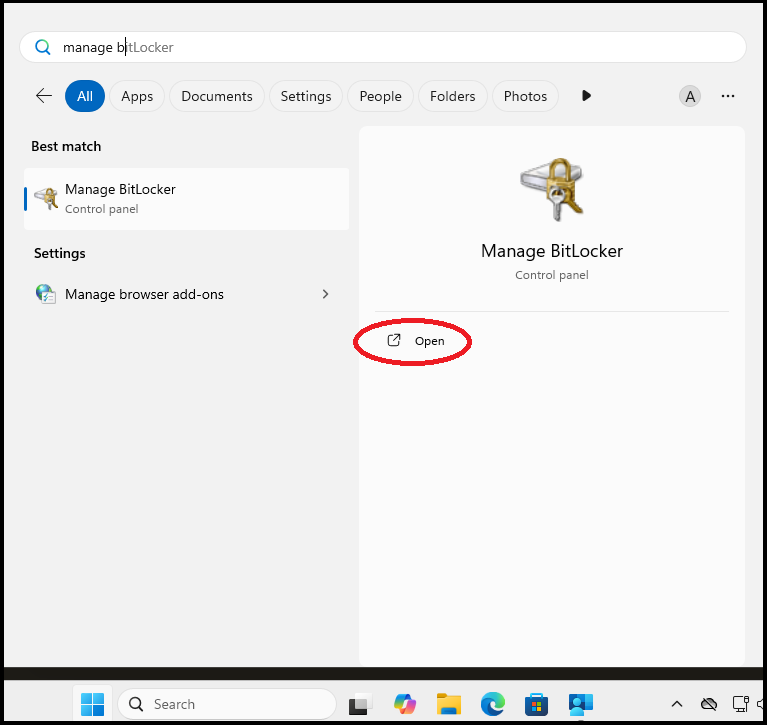Filter results by People

pos(380,96)
